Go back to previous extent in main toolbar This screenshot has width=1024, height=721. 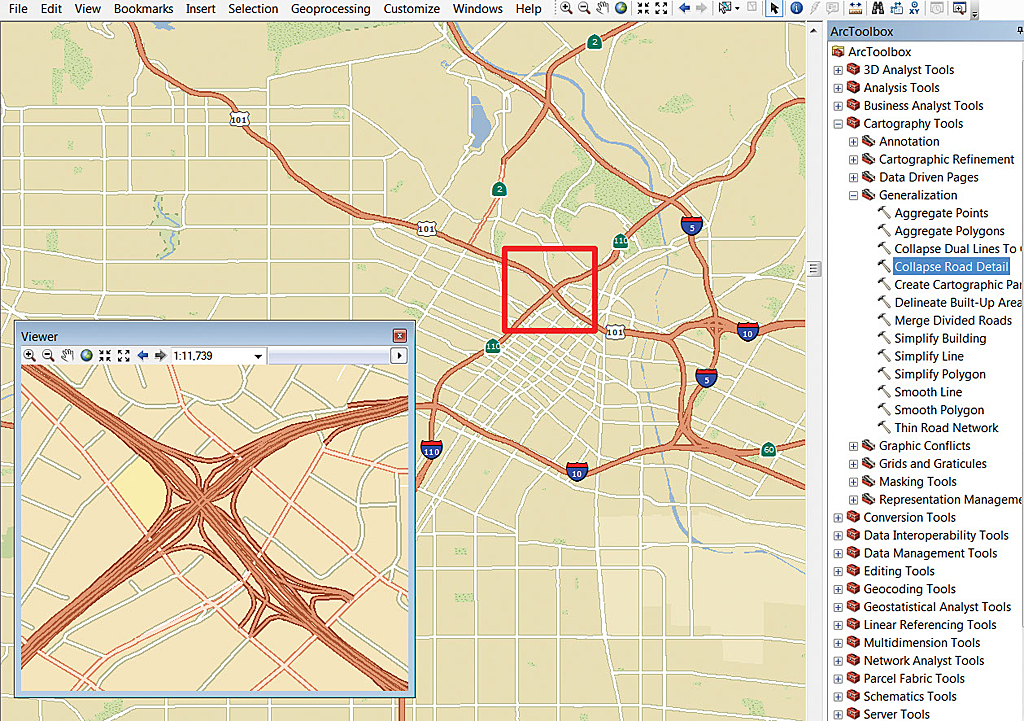684,8
